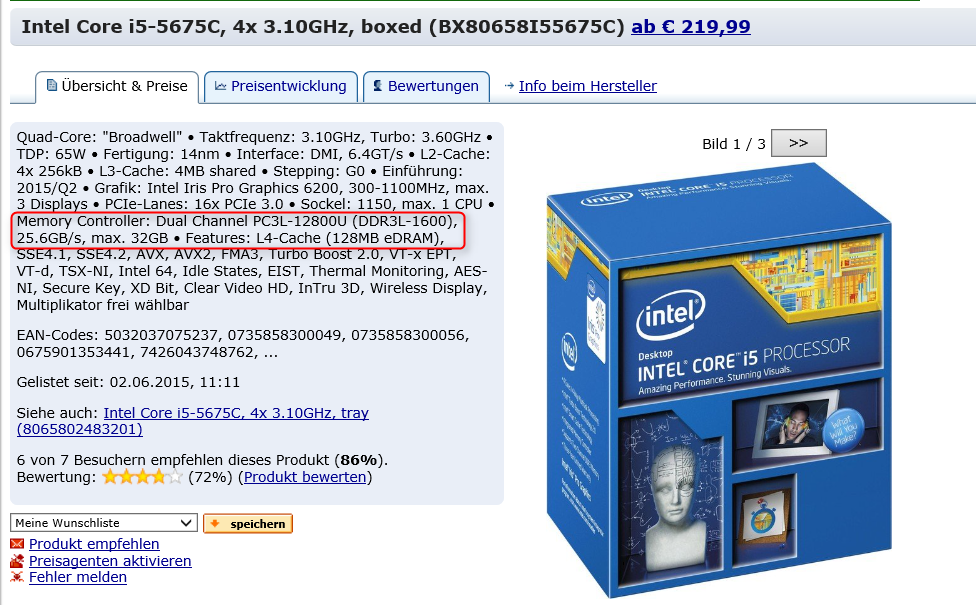Click the star rating icons
Screen dimensions: 976x605
tap(143, 477)
